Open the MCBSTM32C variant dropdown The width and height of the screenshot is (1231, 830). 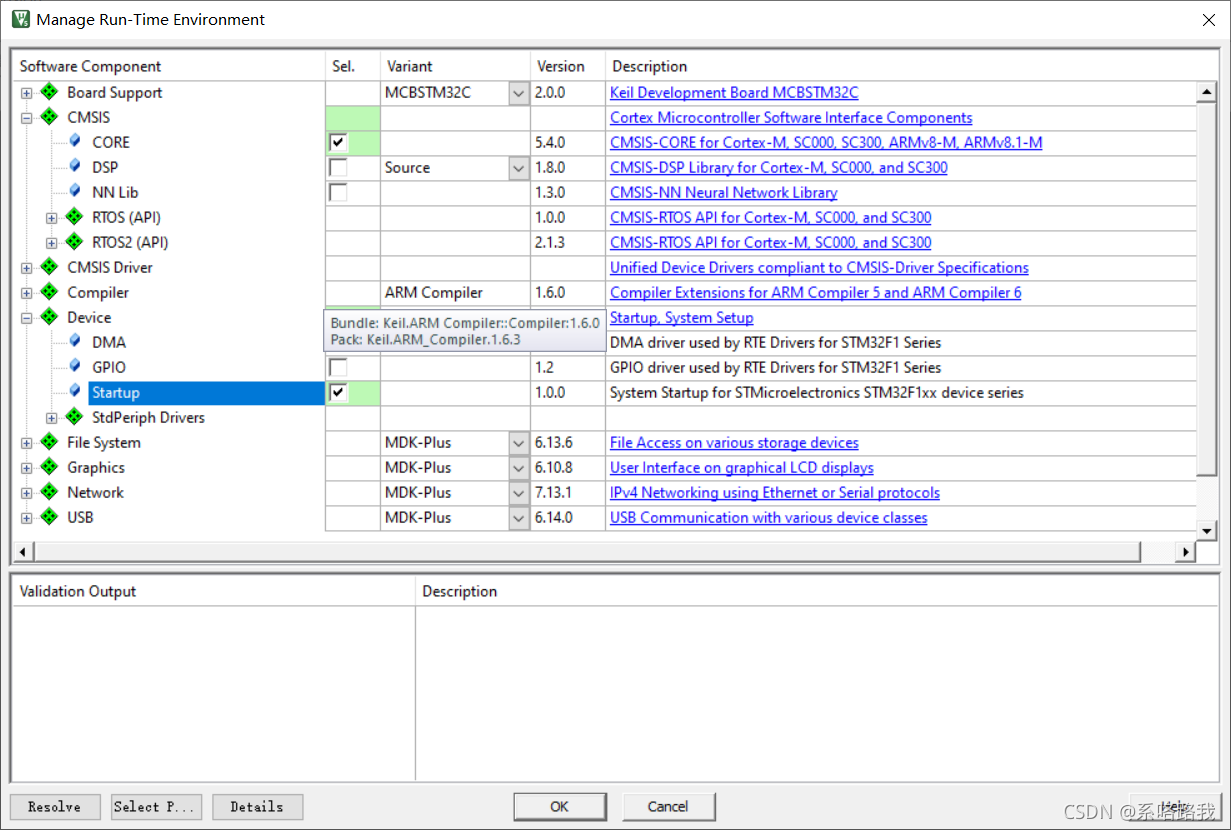pos(518,93)
